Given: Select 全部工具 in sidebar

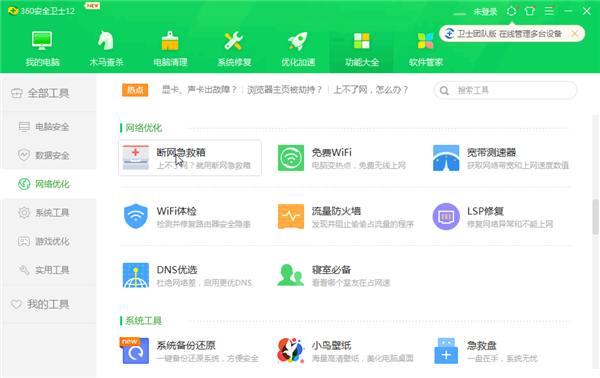Looking at the screenshot, I should 48,93.
